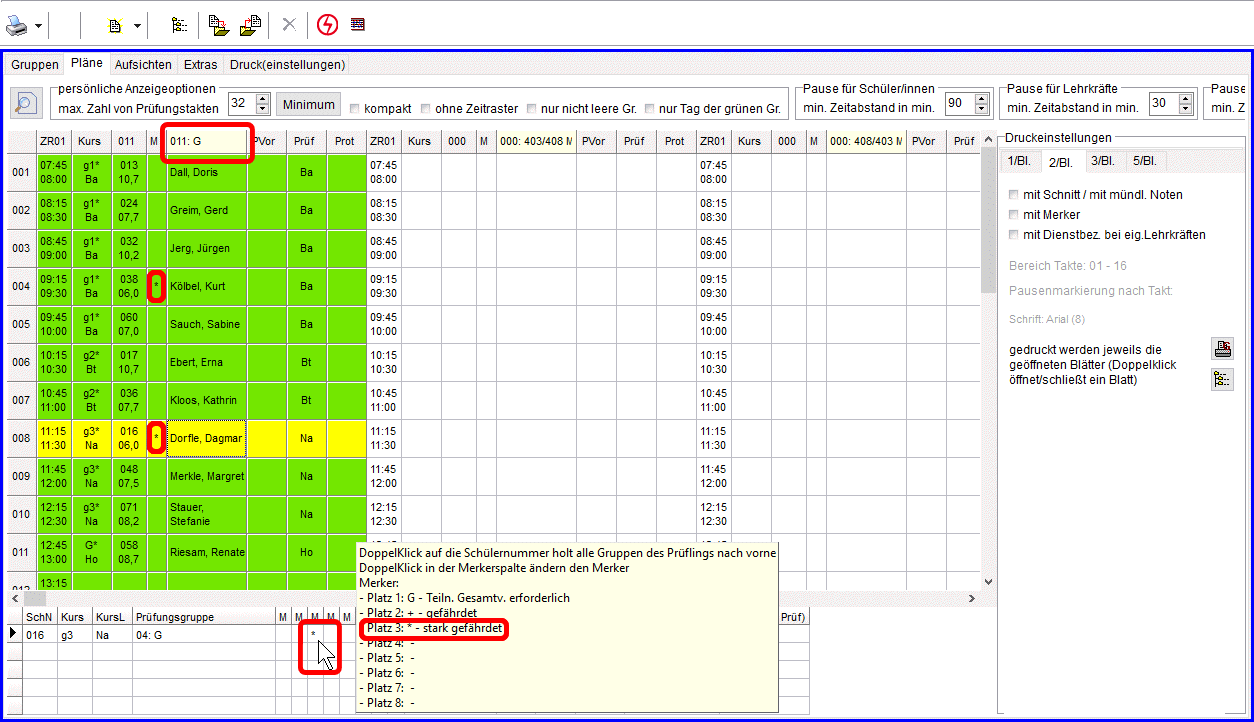This screenshot has width=1254, height=722.
Task: Click the printer icon in the toolbar
Action: click(x=17, y=25)
